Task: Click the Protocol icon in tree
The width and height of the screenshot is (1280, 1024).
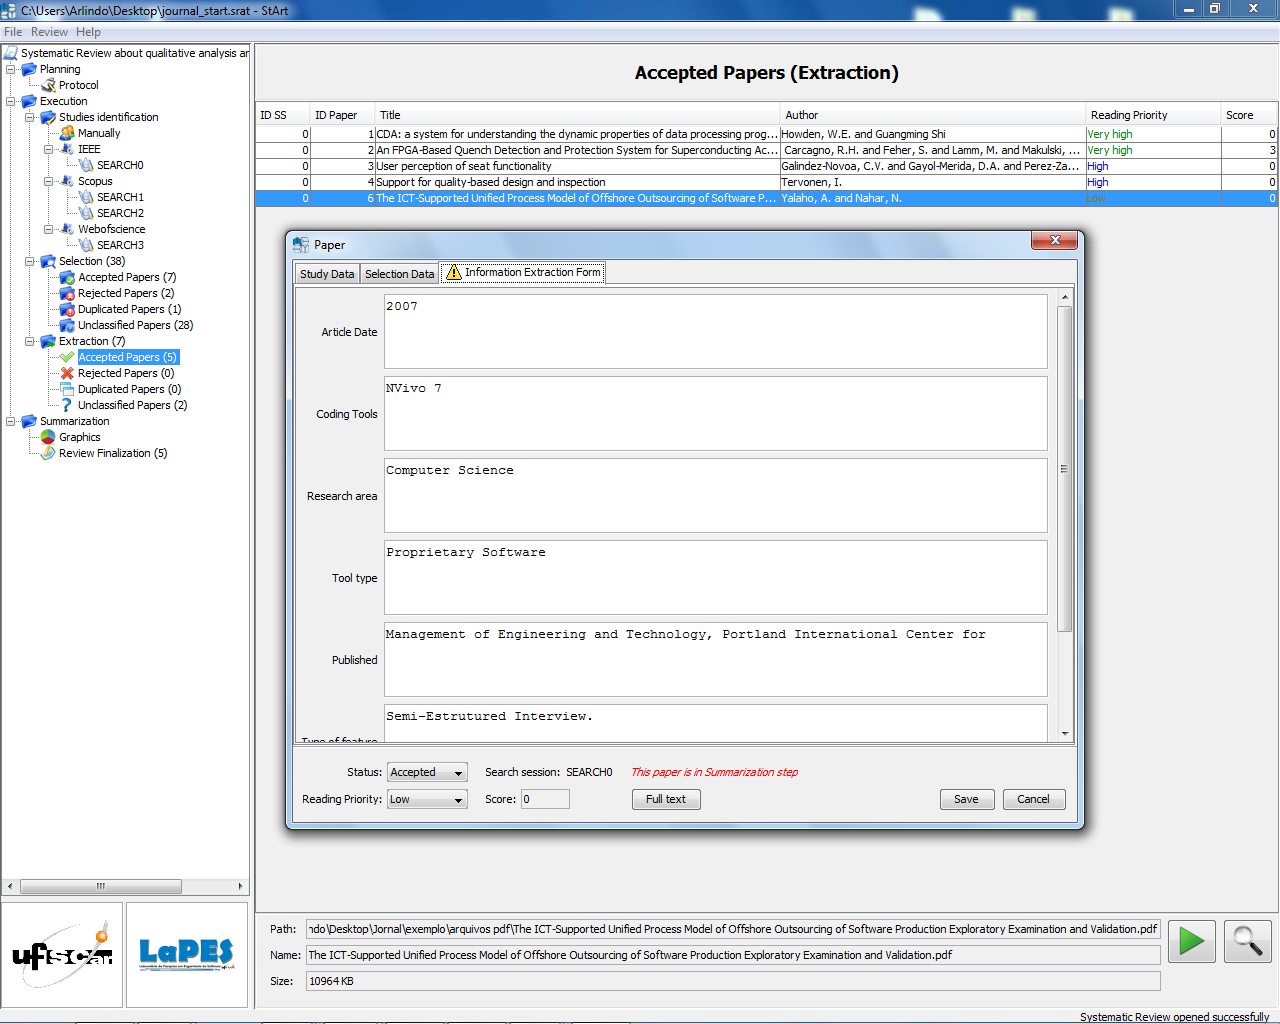Action: pyautogui.click(x=48, y=85)
